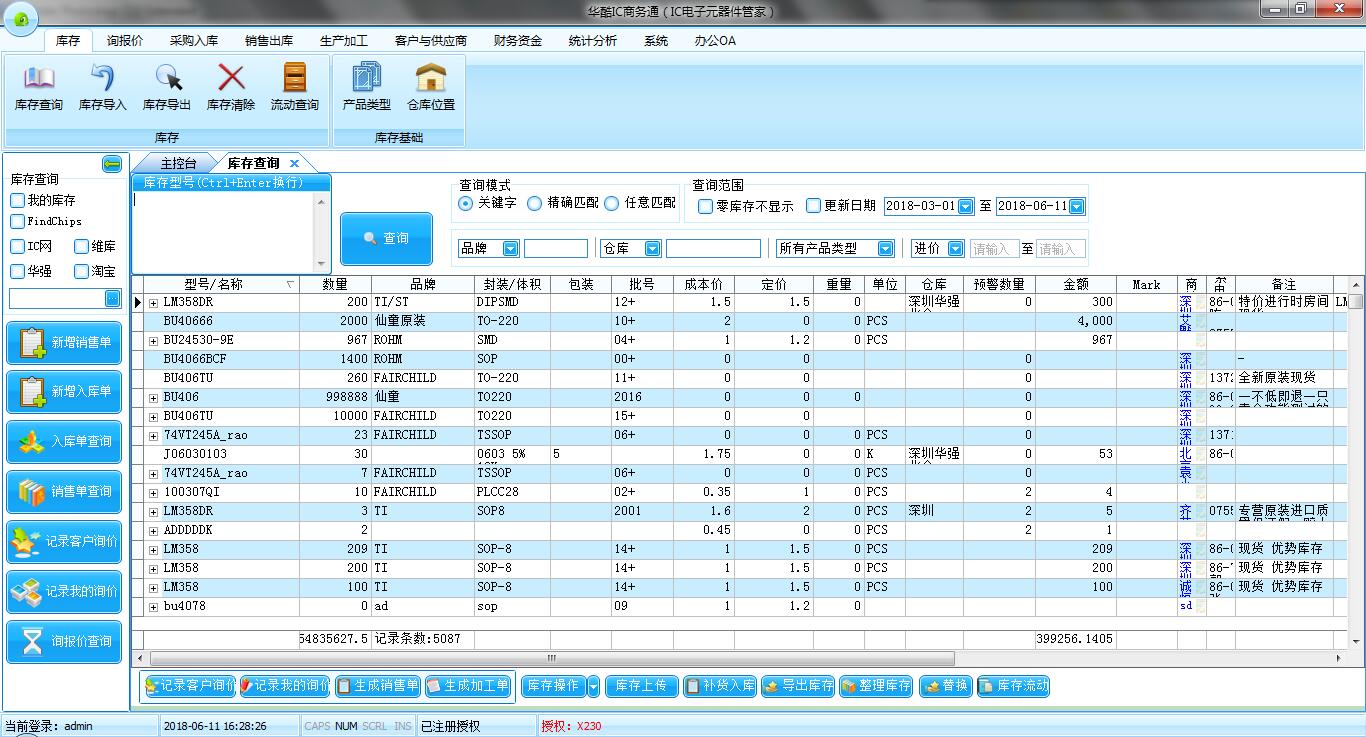Open the 2018-03-01 start date picker
Viewport: 1366px width, 737px height.
click(965, 206)
